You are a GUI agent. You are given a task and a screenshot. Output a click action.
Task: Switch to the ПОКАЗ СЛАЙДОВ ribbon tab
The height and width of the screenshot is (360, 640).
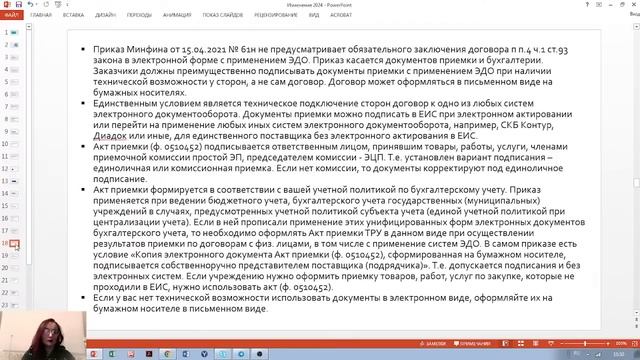[222, 15]
